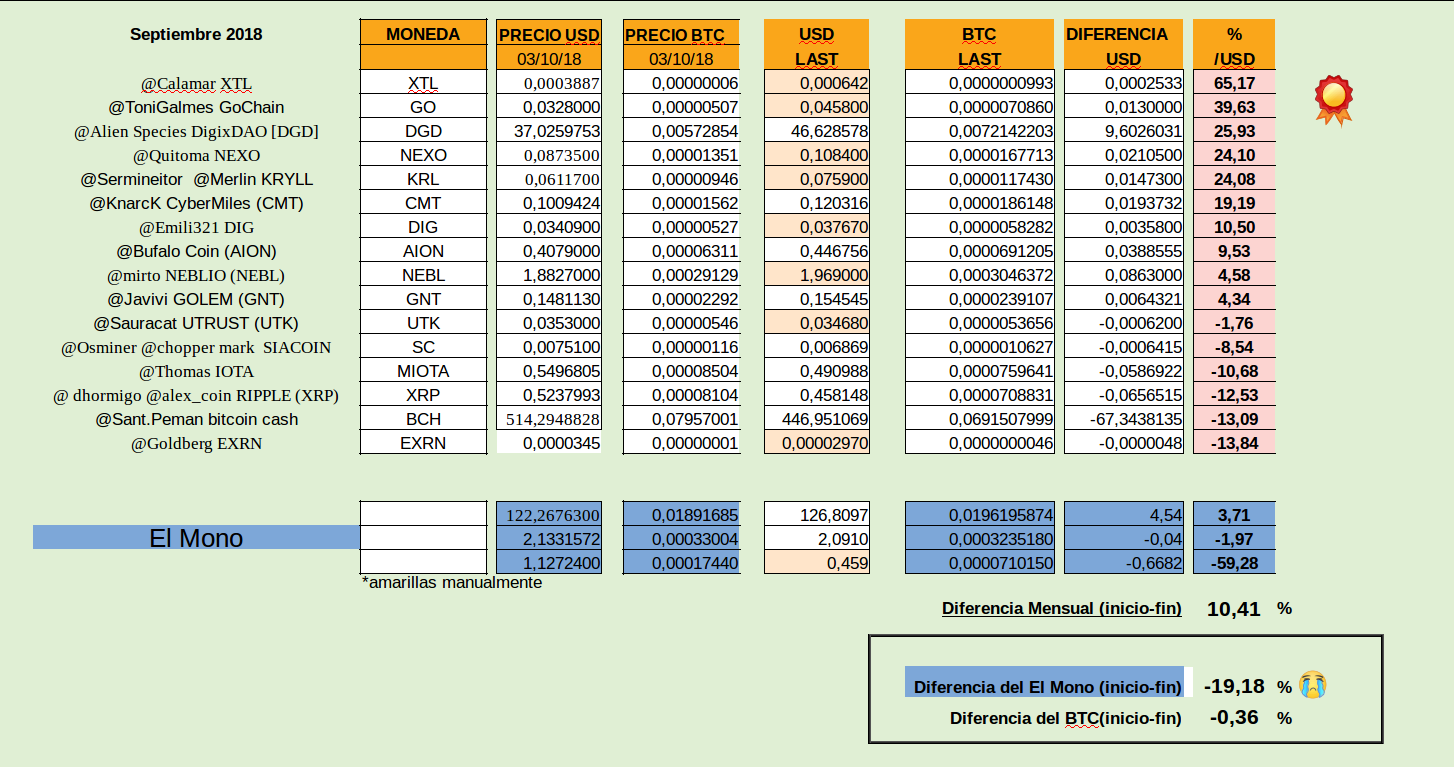Select the price cell 37,0259753
1454x767 pixels.
(549, 131)
